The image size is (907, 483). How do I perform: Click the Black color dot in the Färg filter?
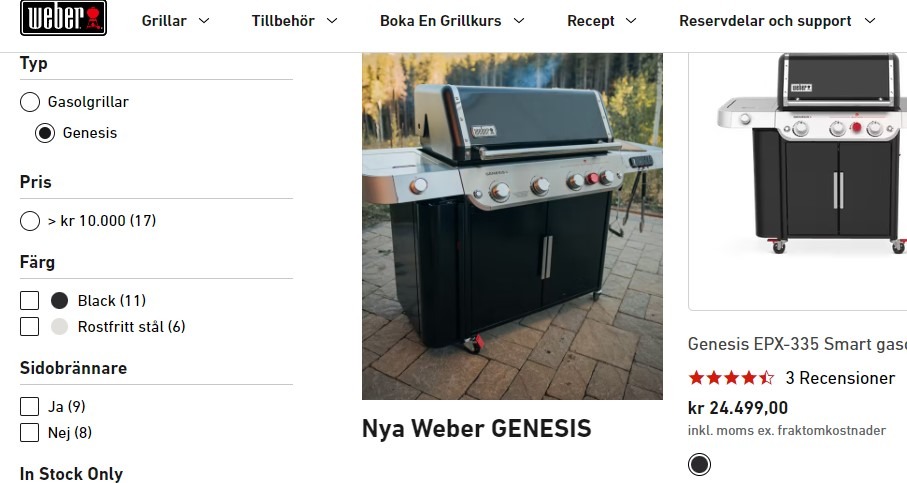[x=60, y=301]
